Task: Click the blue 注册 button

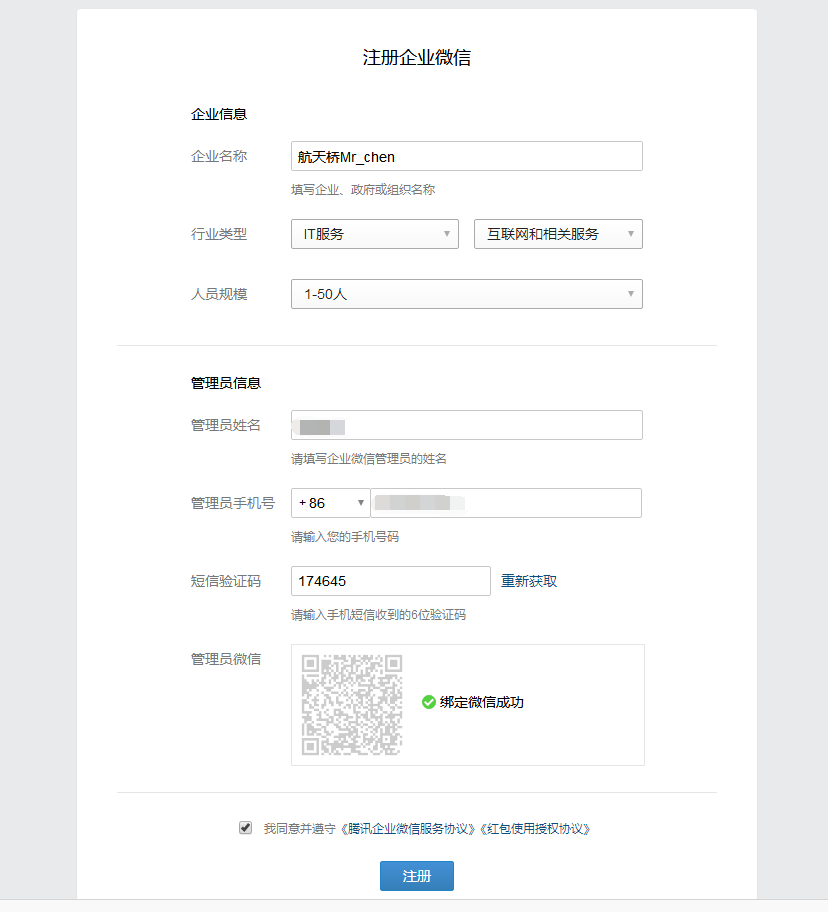Action: pyautogui.click(x=417, y=876)
